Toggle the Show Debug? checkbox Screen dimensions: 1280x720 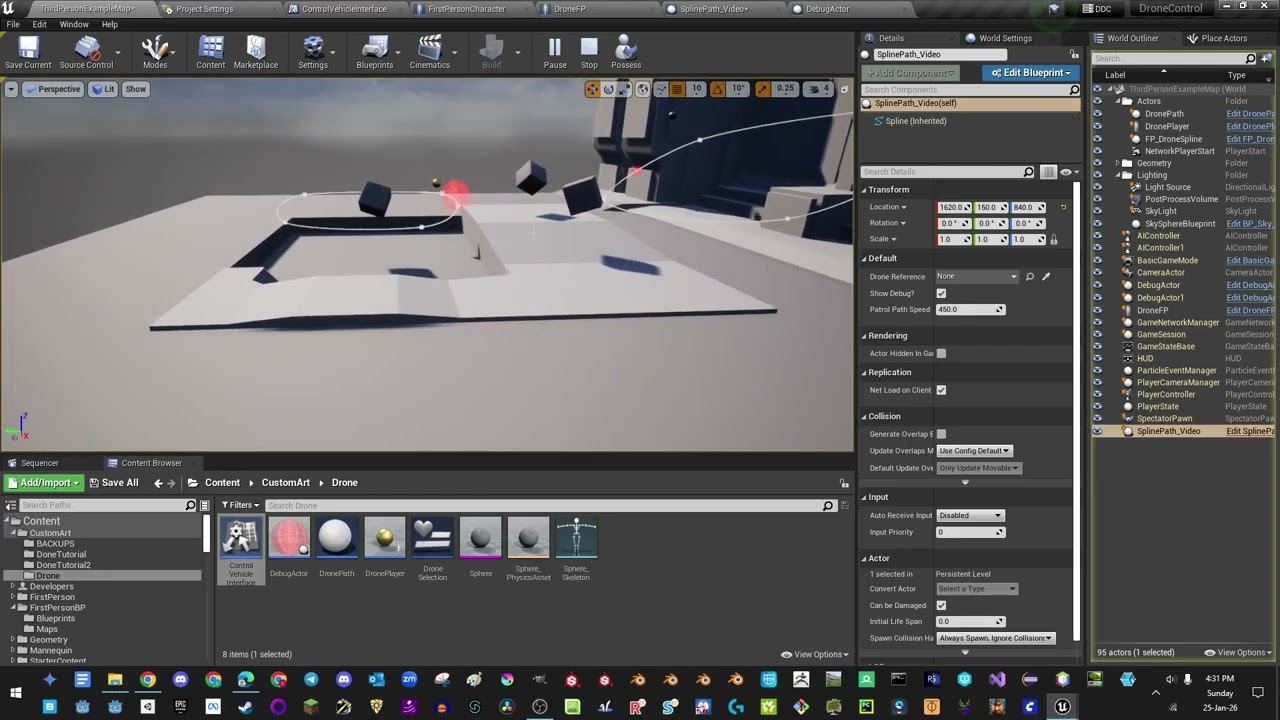[x=941, y=293]
